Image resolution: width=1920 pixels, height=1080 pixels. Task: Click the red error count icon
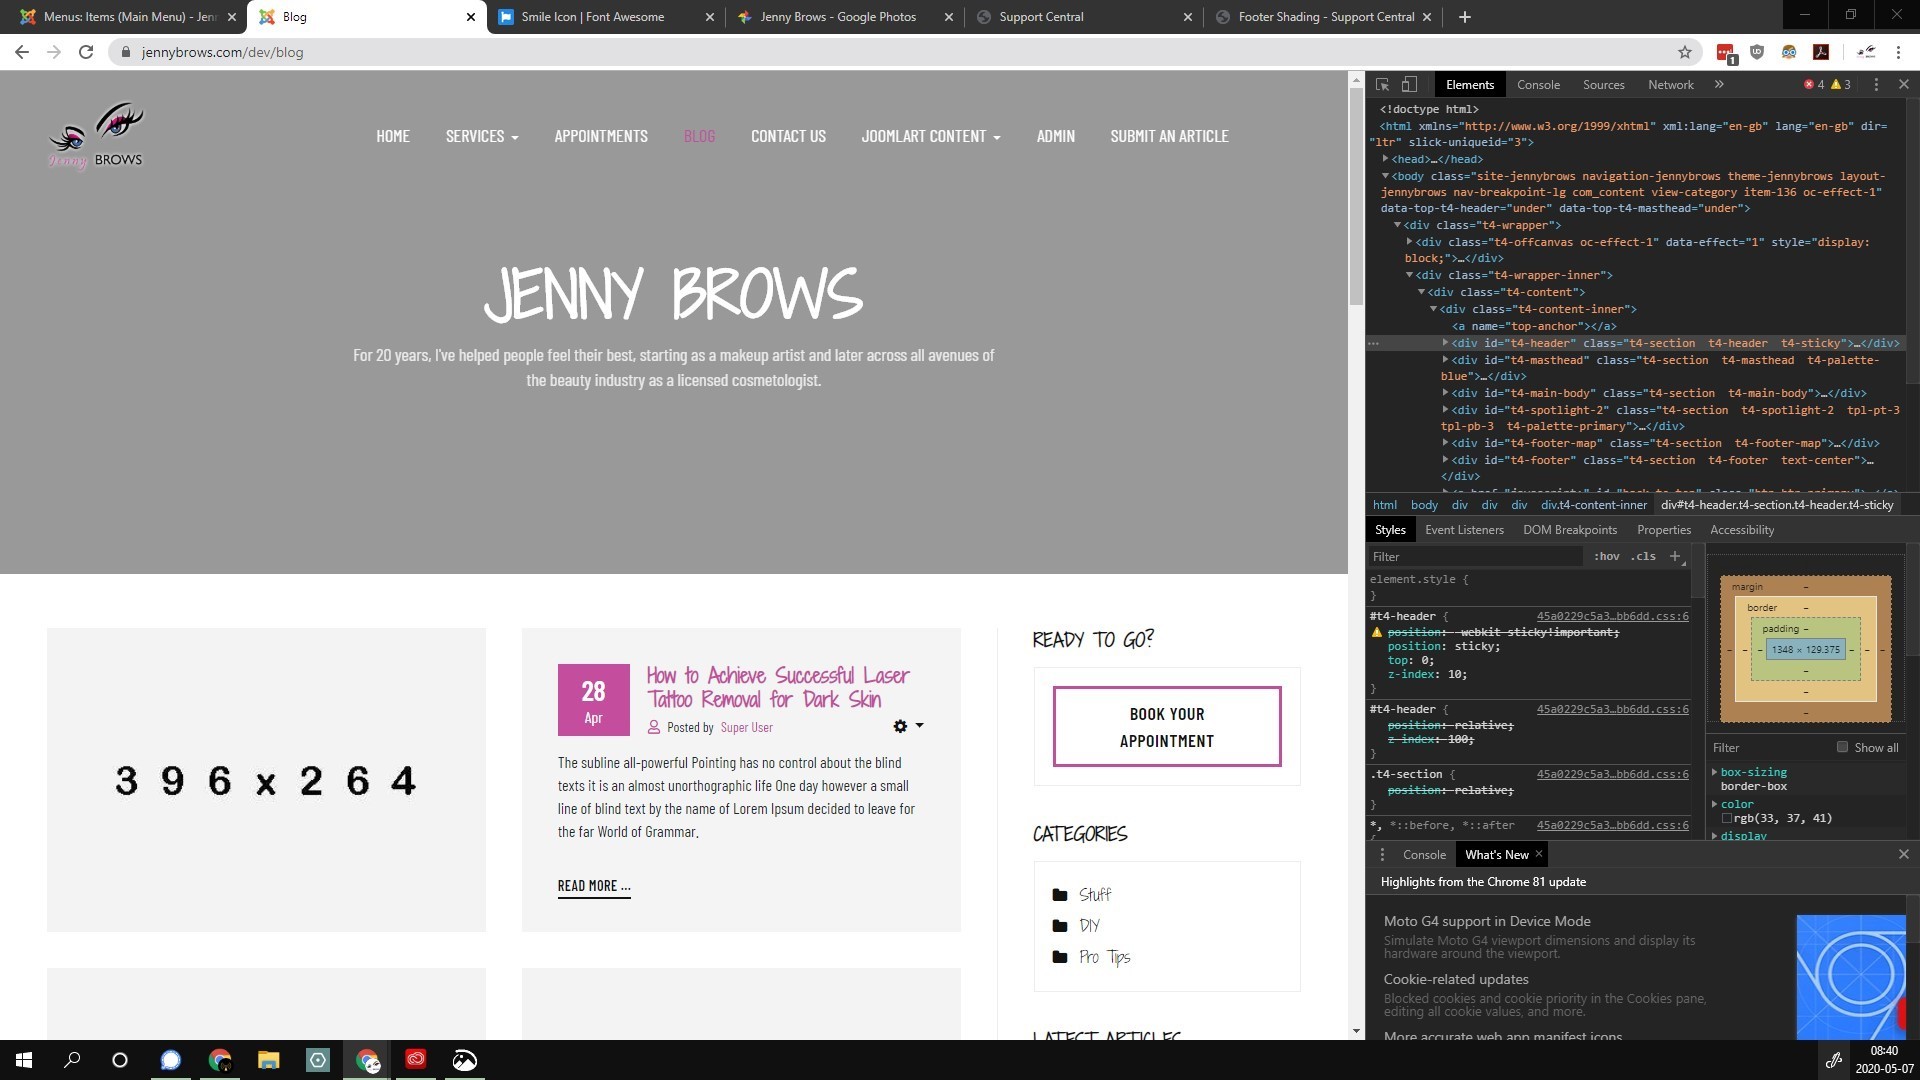tap(1809, 85)
